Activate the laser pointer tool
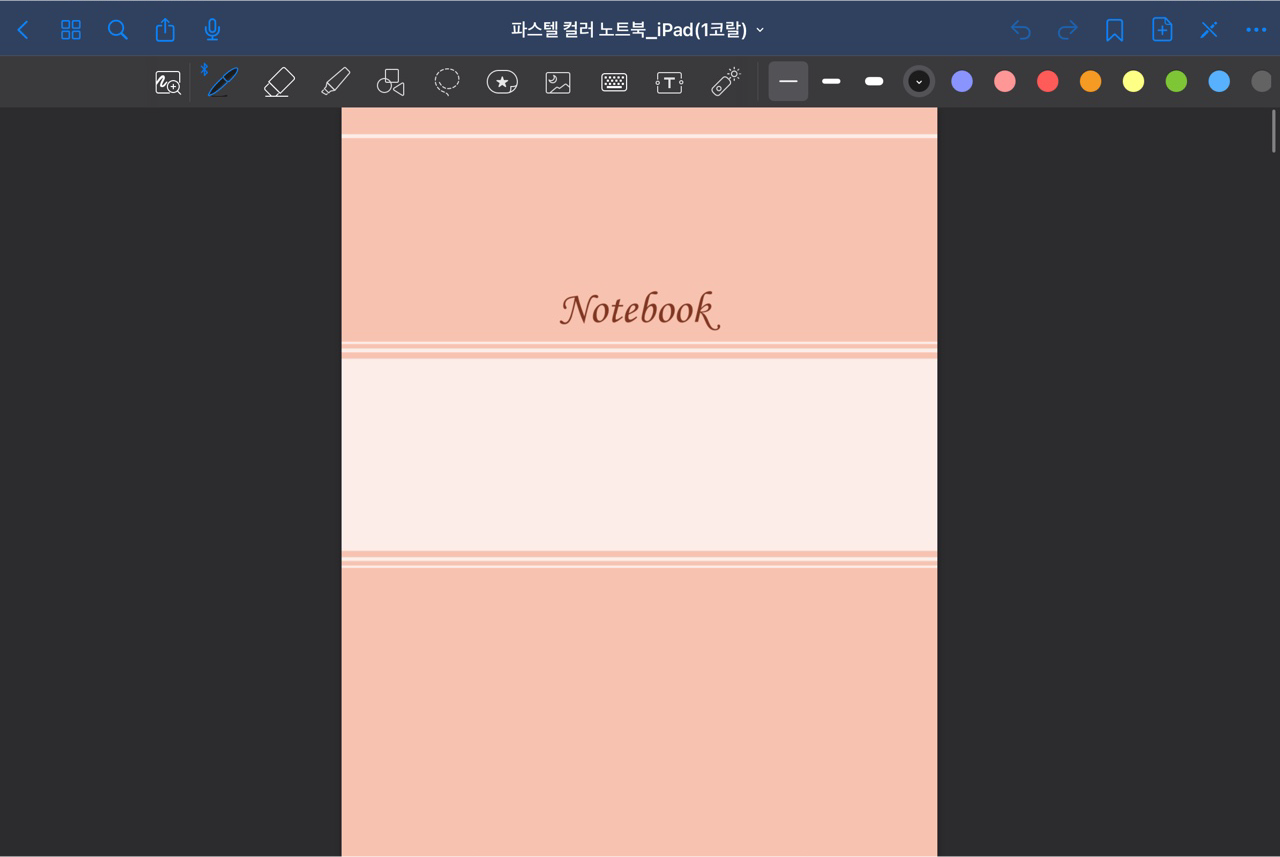 tap(725, 81)
